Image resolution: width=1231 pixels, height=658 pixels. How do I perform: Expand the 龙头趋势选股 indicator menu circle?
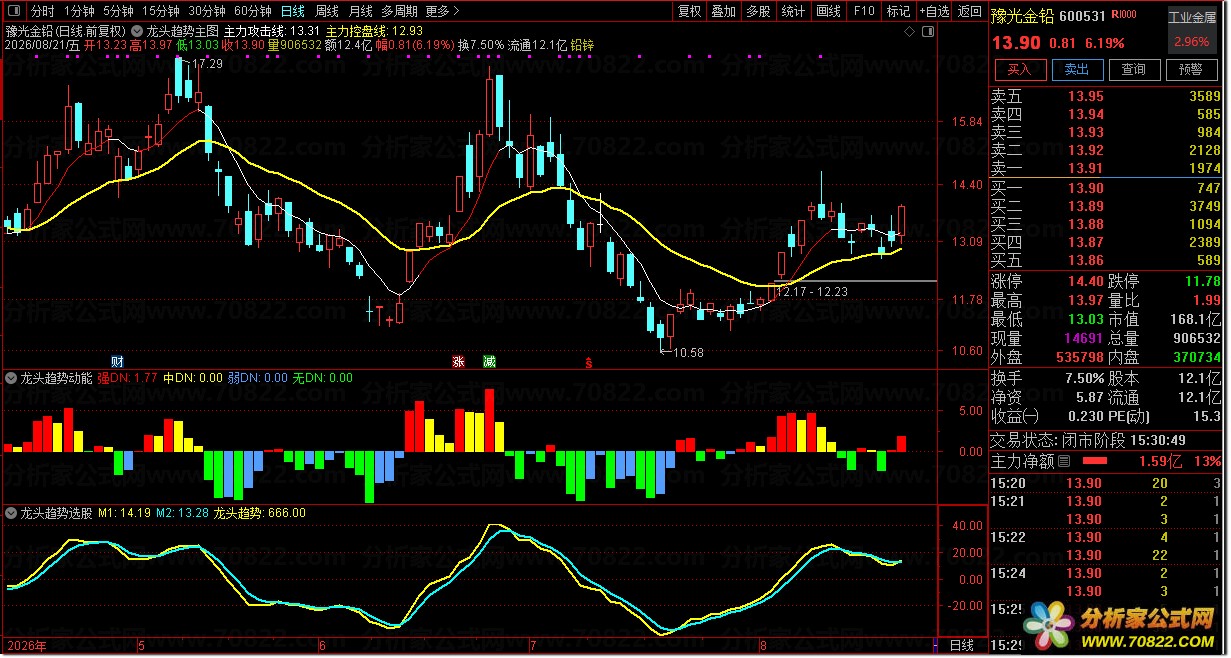pyautogui.click(x=11, y=512)
